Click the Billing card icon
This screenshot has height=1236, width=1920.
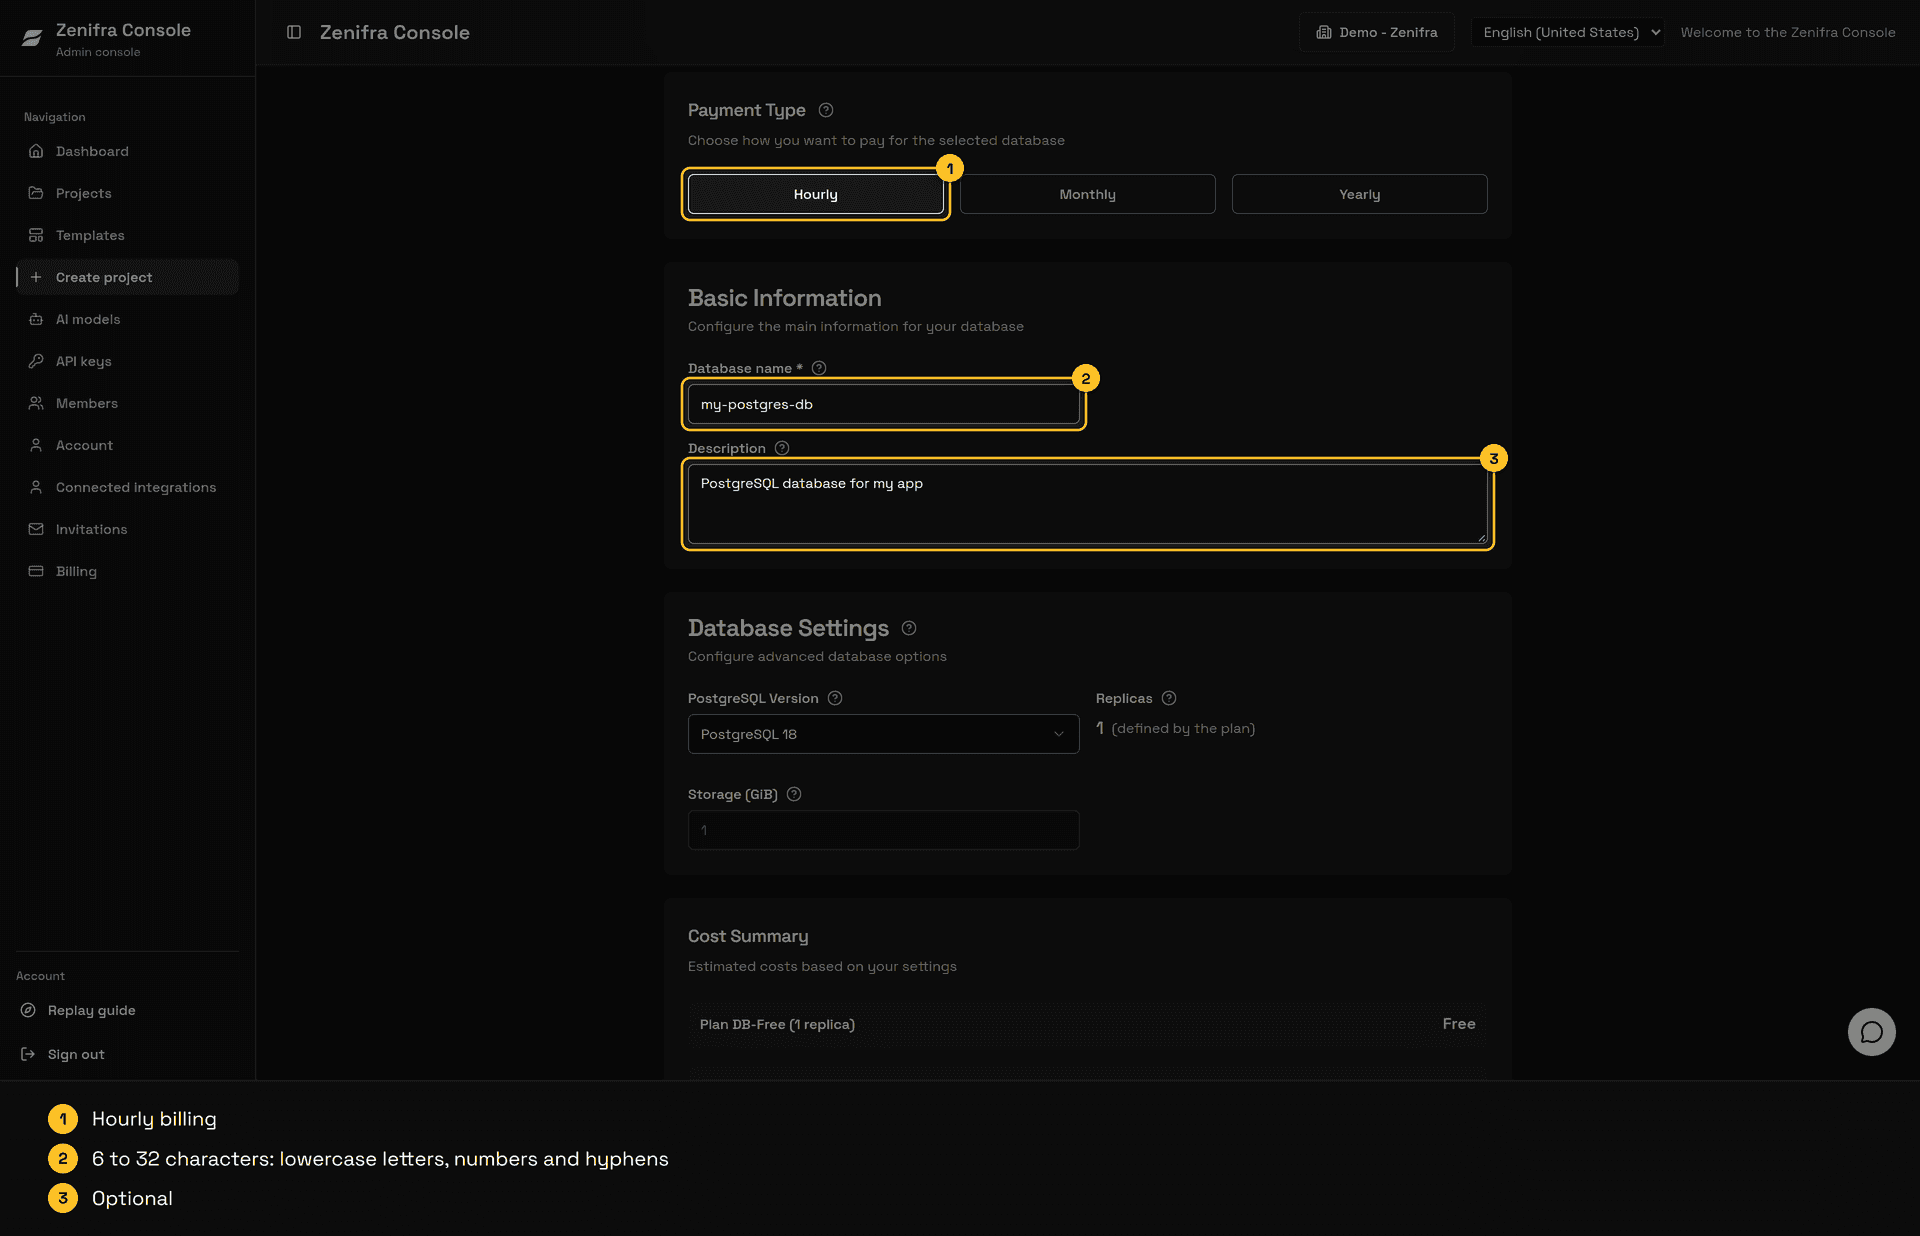tap(36, 571)
